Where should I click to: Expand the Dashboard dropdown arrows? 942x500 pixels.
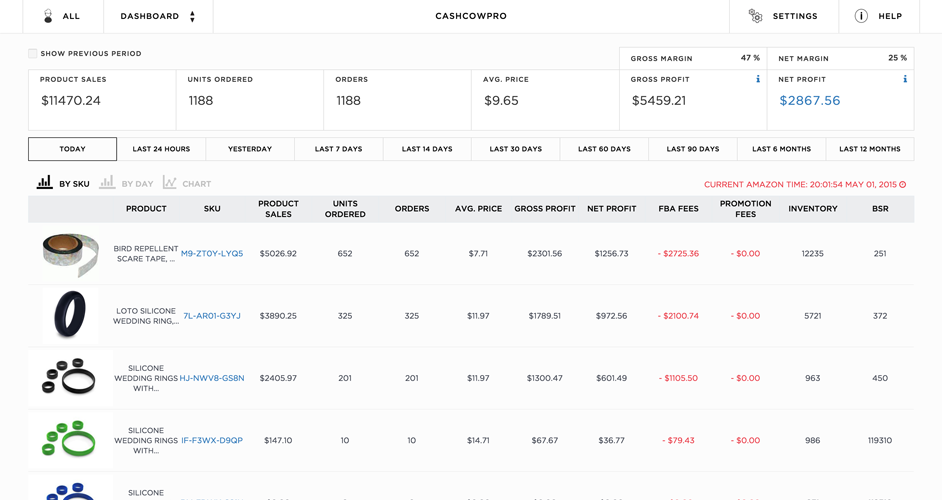tap(192, 16)
